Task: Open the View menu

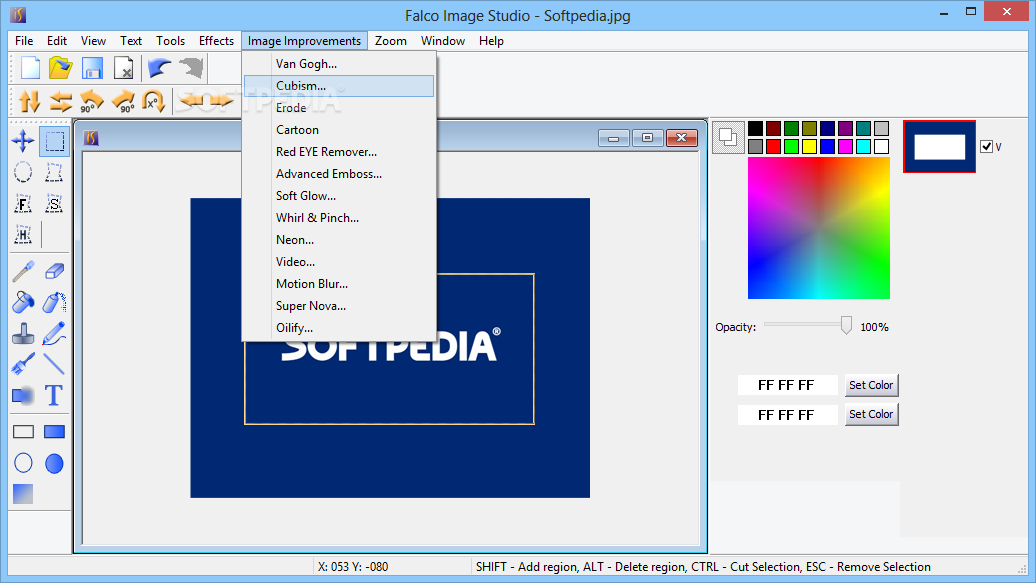Action: [x=93, y=41]
